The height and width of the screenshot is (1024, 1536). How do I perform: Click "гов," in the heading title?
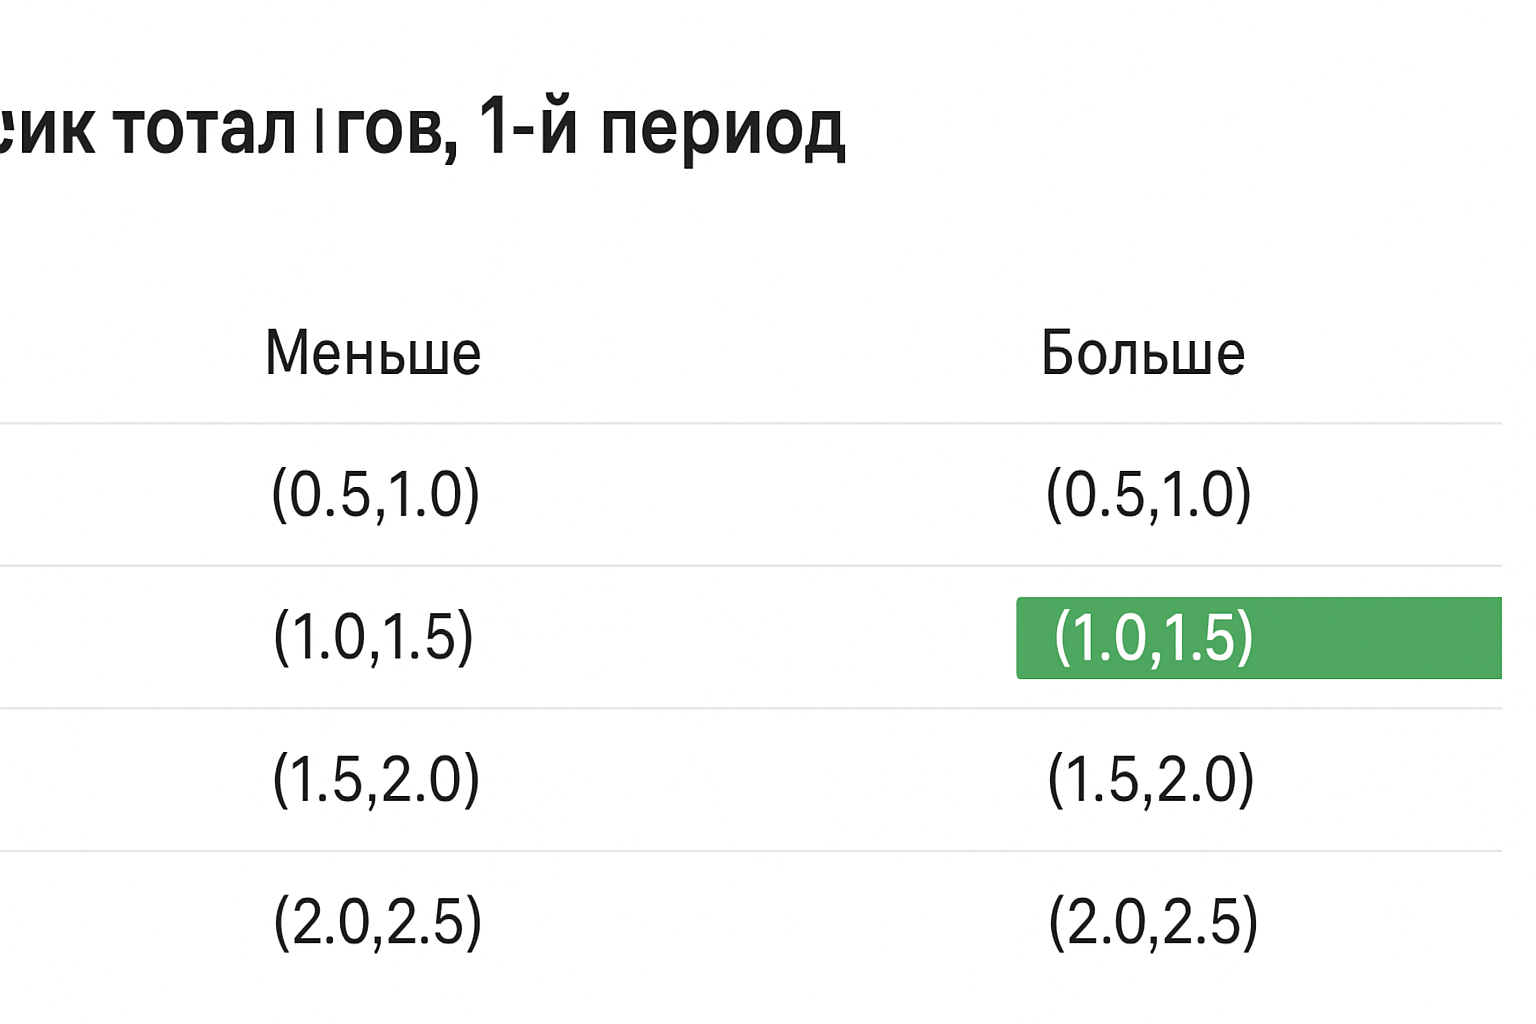[396, 132]
